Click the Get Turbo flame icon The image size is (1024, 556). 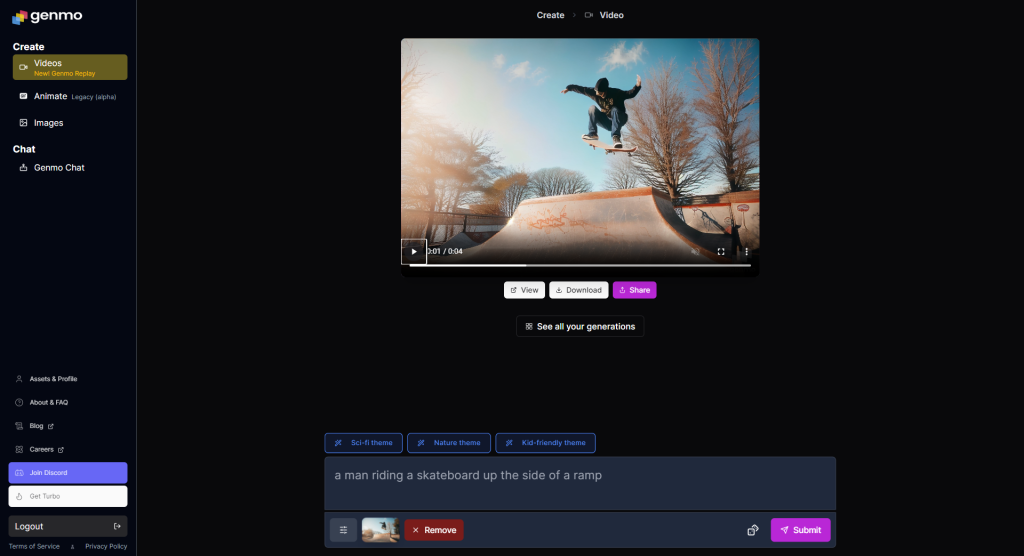pos(19,497)
